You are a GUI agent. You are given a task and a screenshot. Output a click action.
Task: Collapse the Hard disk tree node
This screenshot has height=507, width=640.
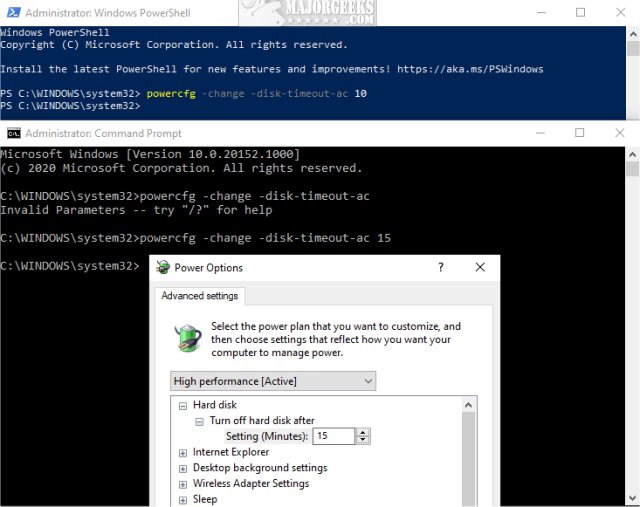pos(183,405)
